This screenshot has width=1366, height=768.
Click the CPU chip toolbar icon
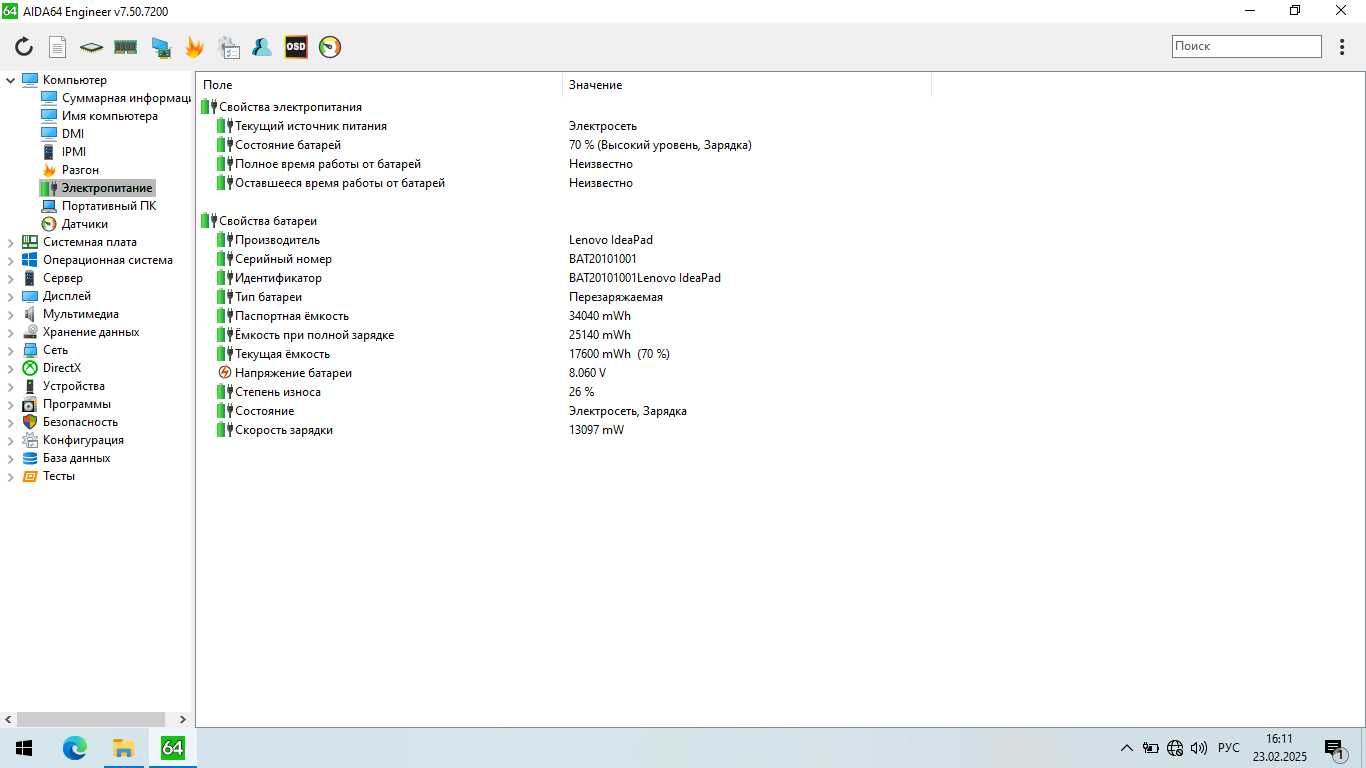91,47
